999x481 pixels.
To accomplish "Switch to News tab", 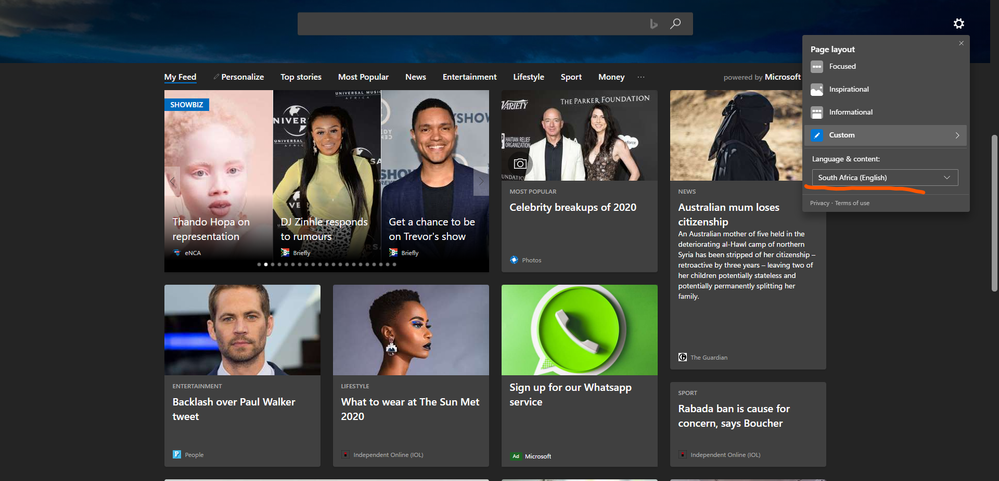I will (415, 77).
